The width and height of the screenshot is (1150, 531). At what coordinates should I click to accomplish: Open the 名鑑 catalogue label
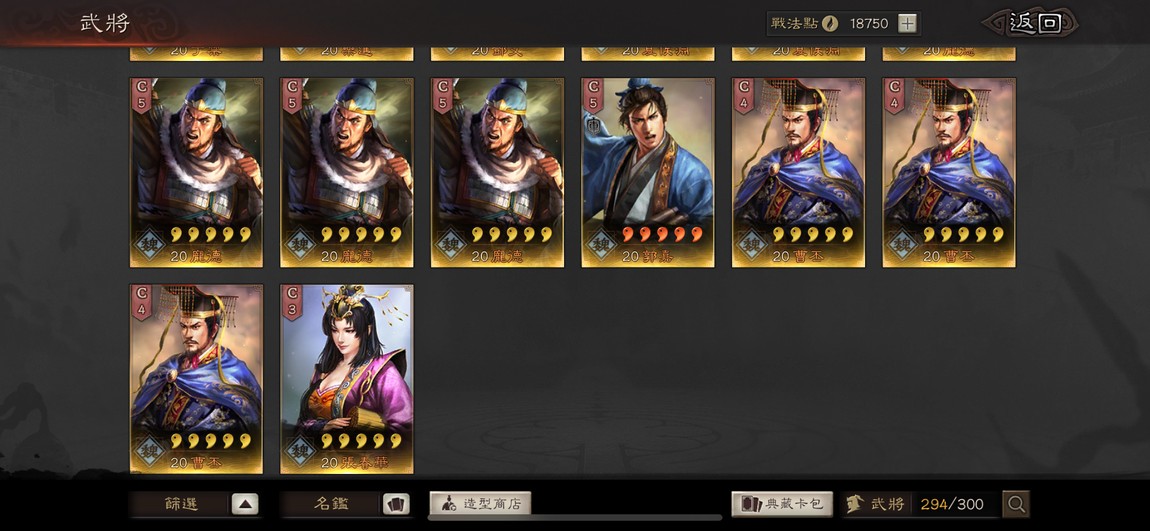point(332,504)
